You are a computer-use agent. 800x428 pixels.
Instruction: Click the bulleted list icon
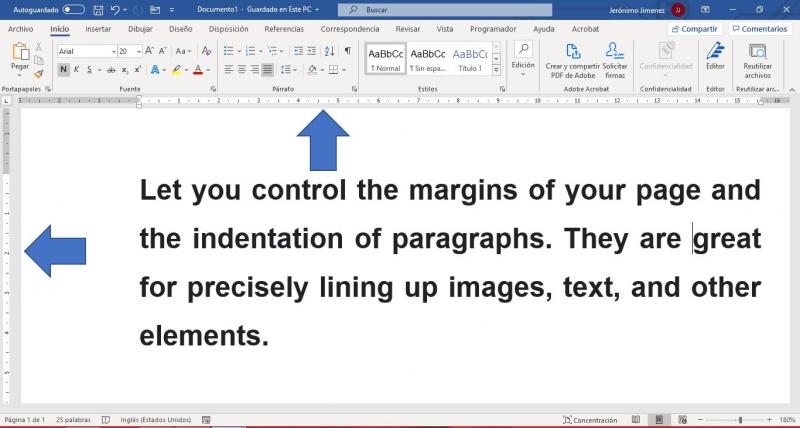point(229,50)
